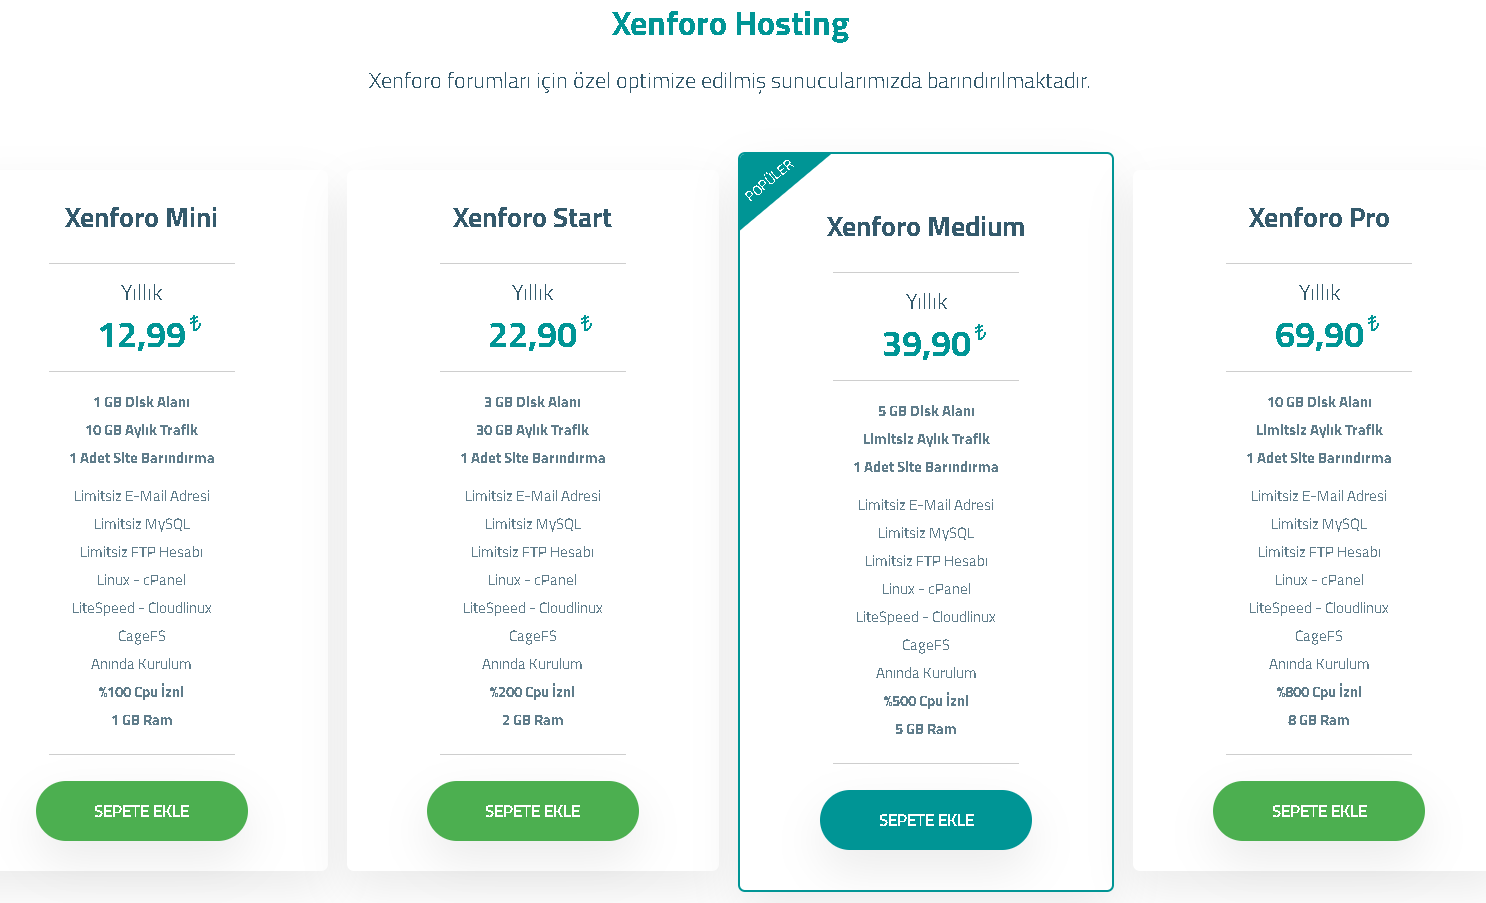Screen dimensions: 1486x903
Task: Click Xenforo Medium's SEPETE EKLE button
Action: coord(926,820)
